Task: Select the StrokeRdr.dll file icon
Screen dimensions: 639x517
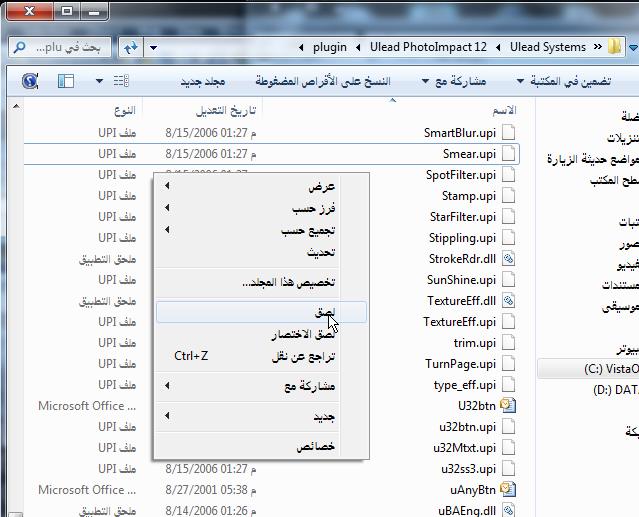Action: [x=509, y=259]
